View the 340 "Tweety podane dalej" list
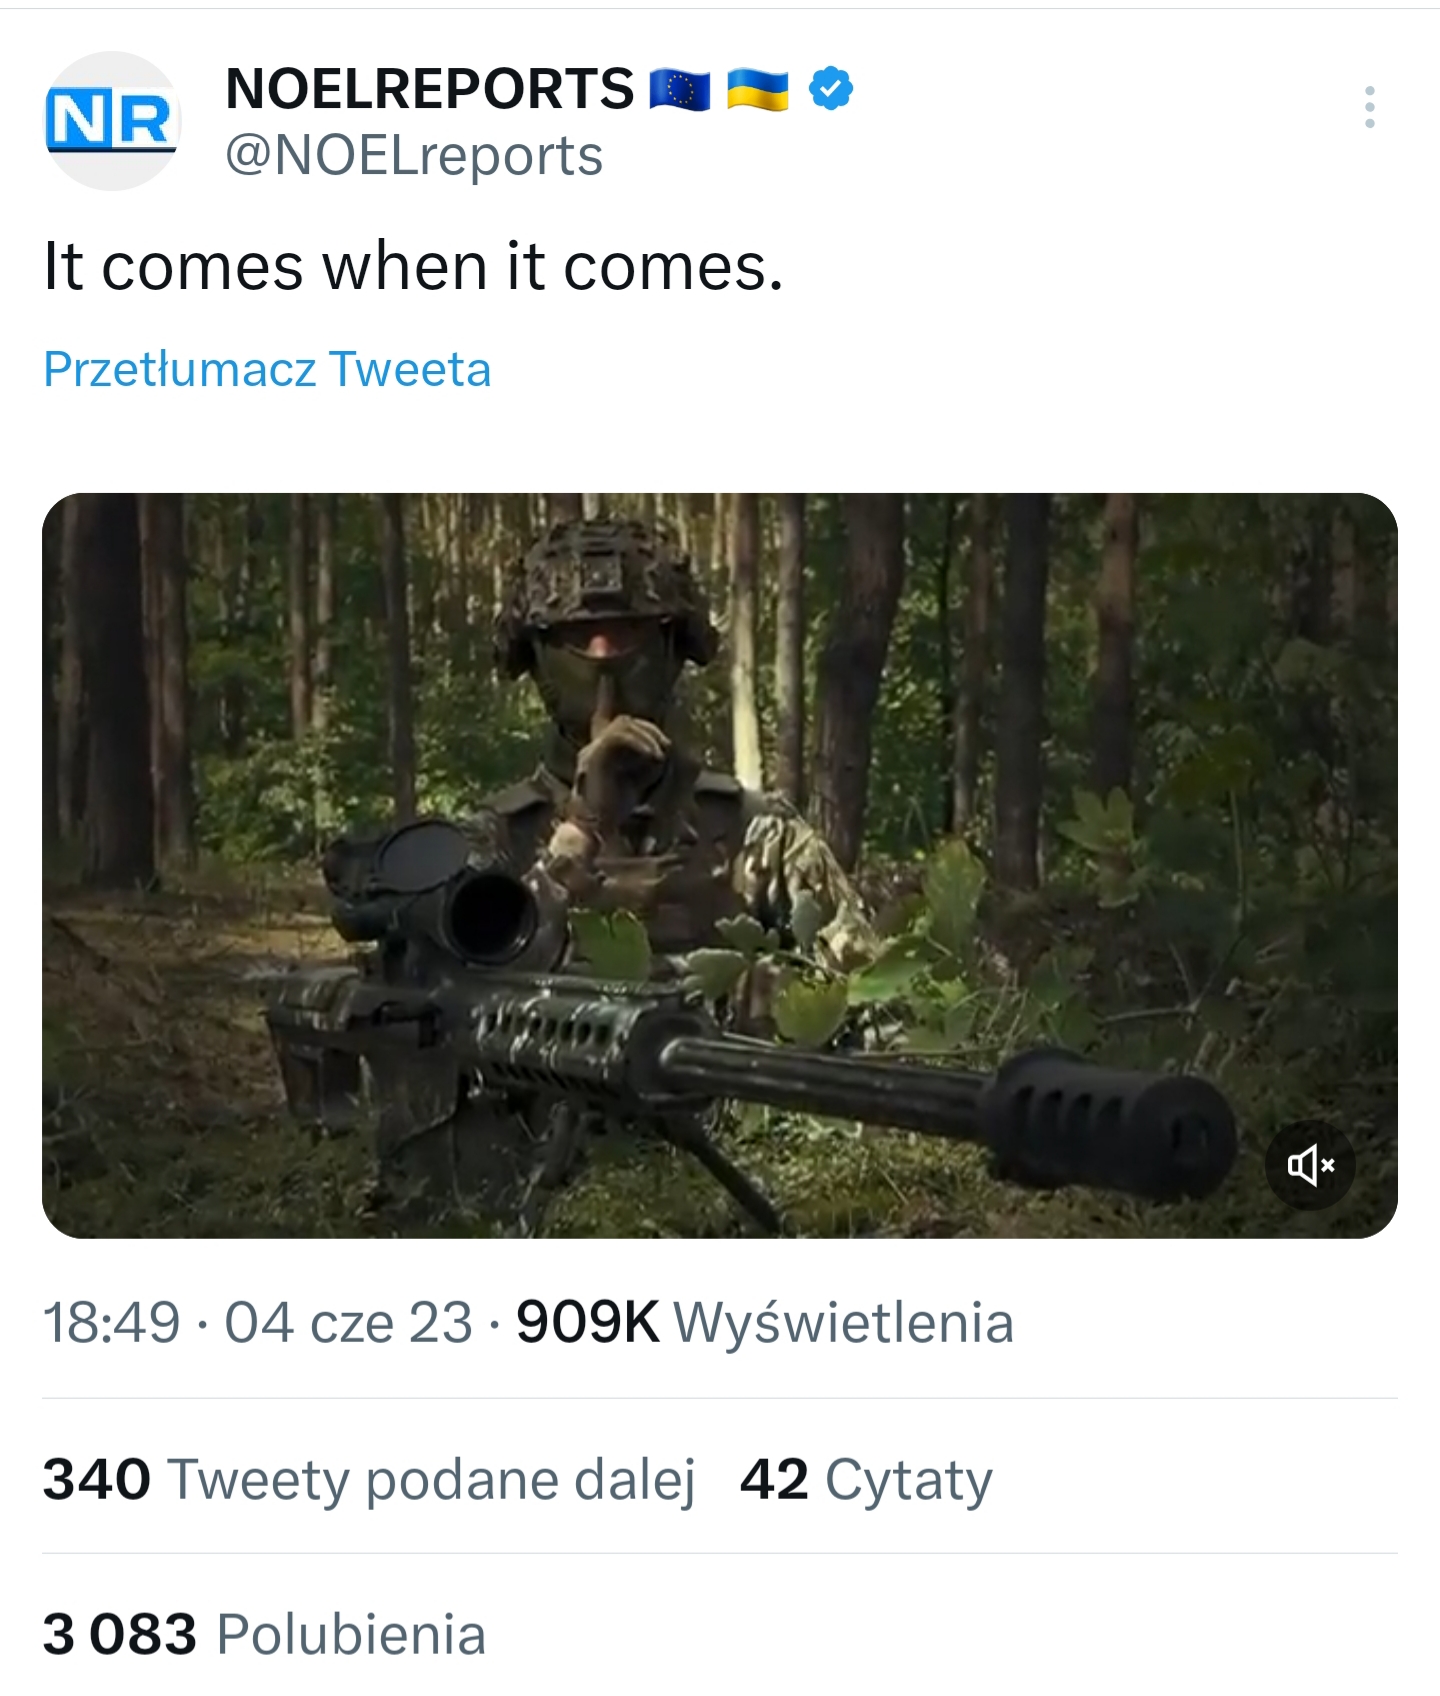1440x1696 pixels. click(x=368, y=1479)
